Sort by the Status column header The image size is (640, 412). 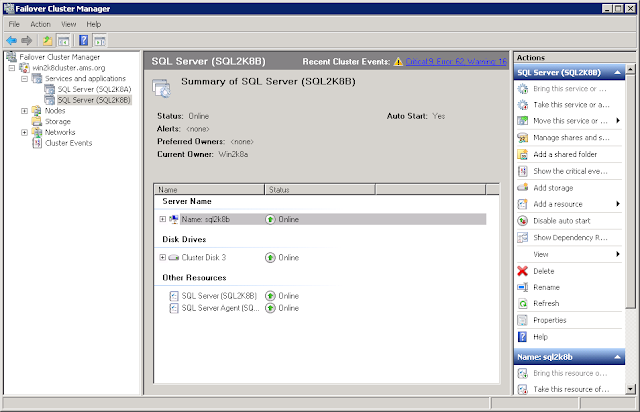pos(320,189)
